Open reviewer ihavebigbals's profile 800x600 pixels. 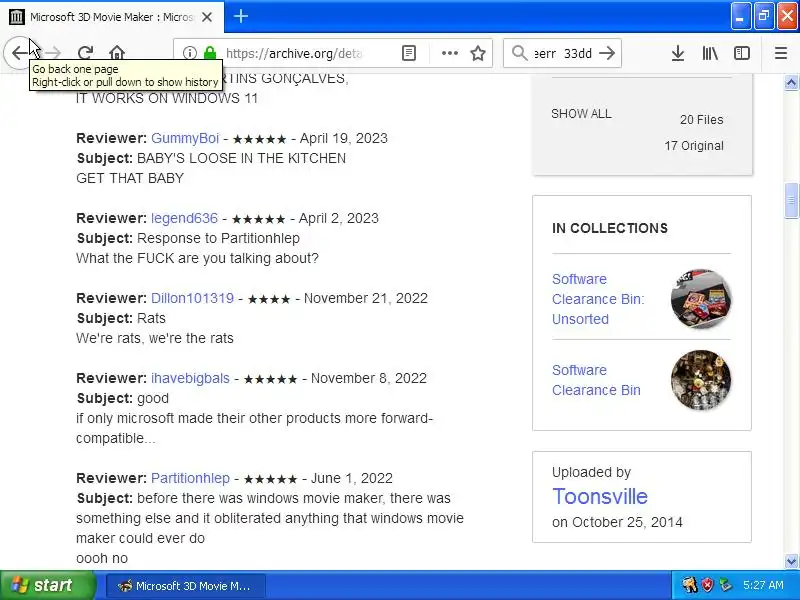point(190,378)
